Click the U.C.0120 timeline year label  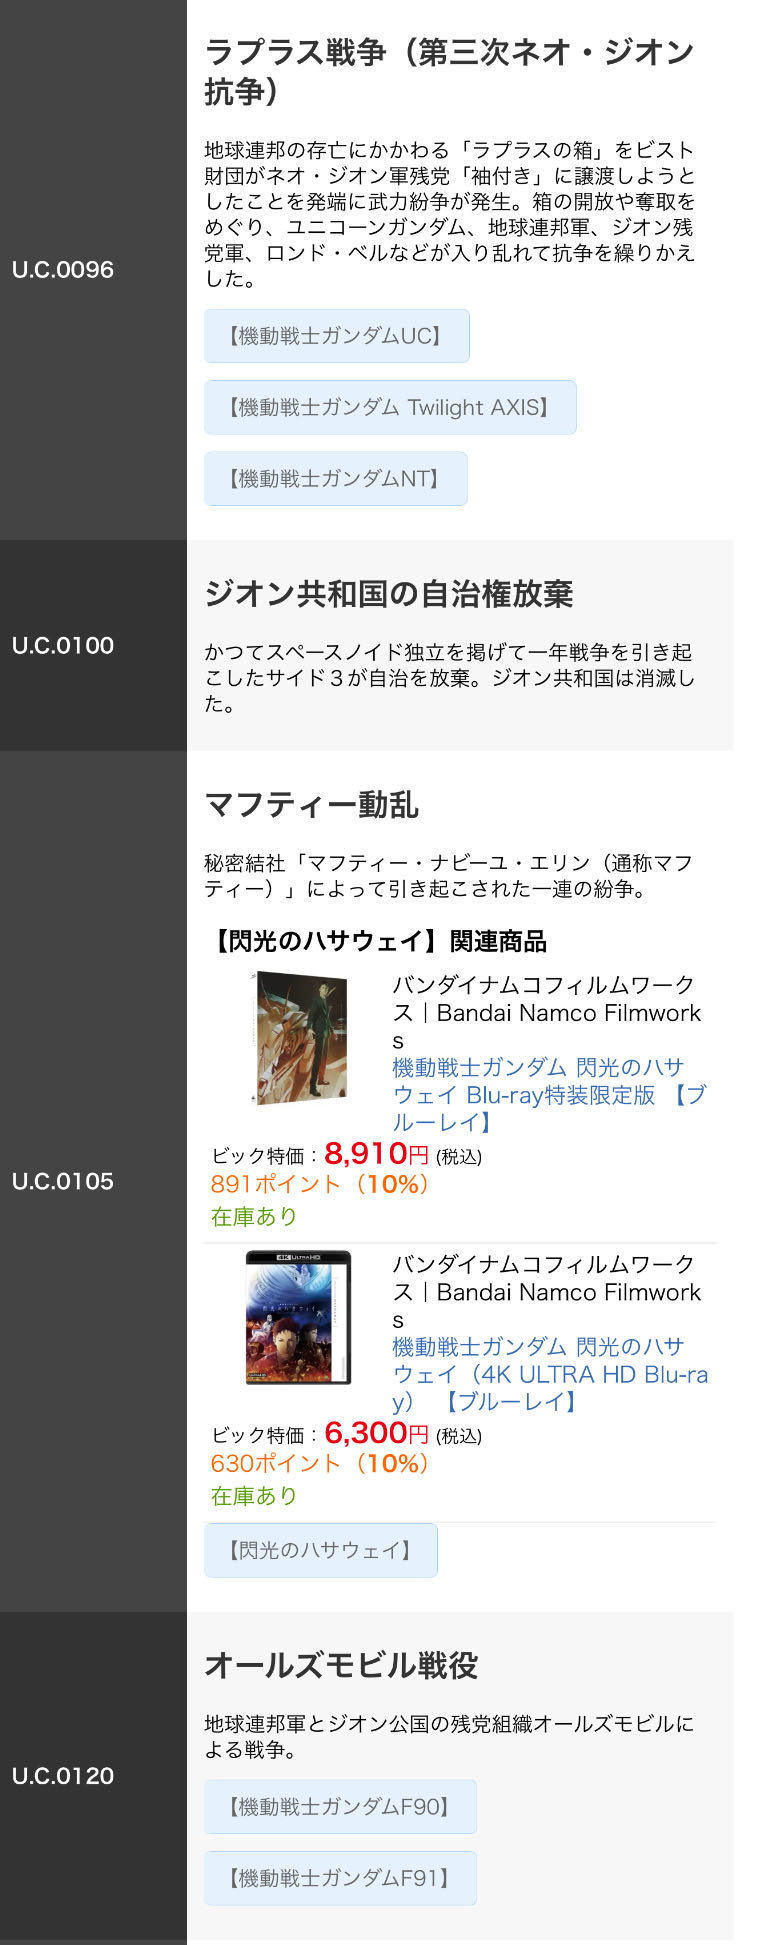[63, 1776]
